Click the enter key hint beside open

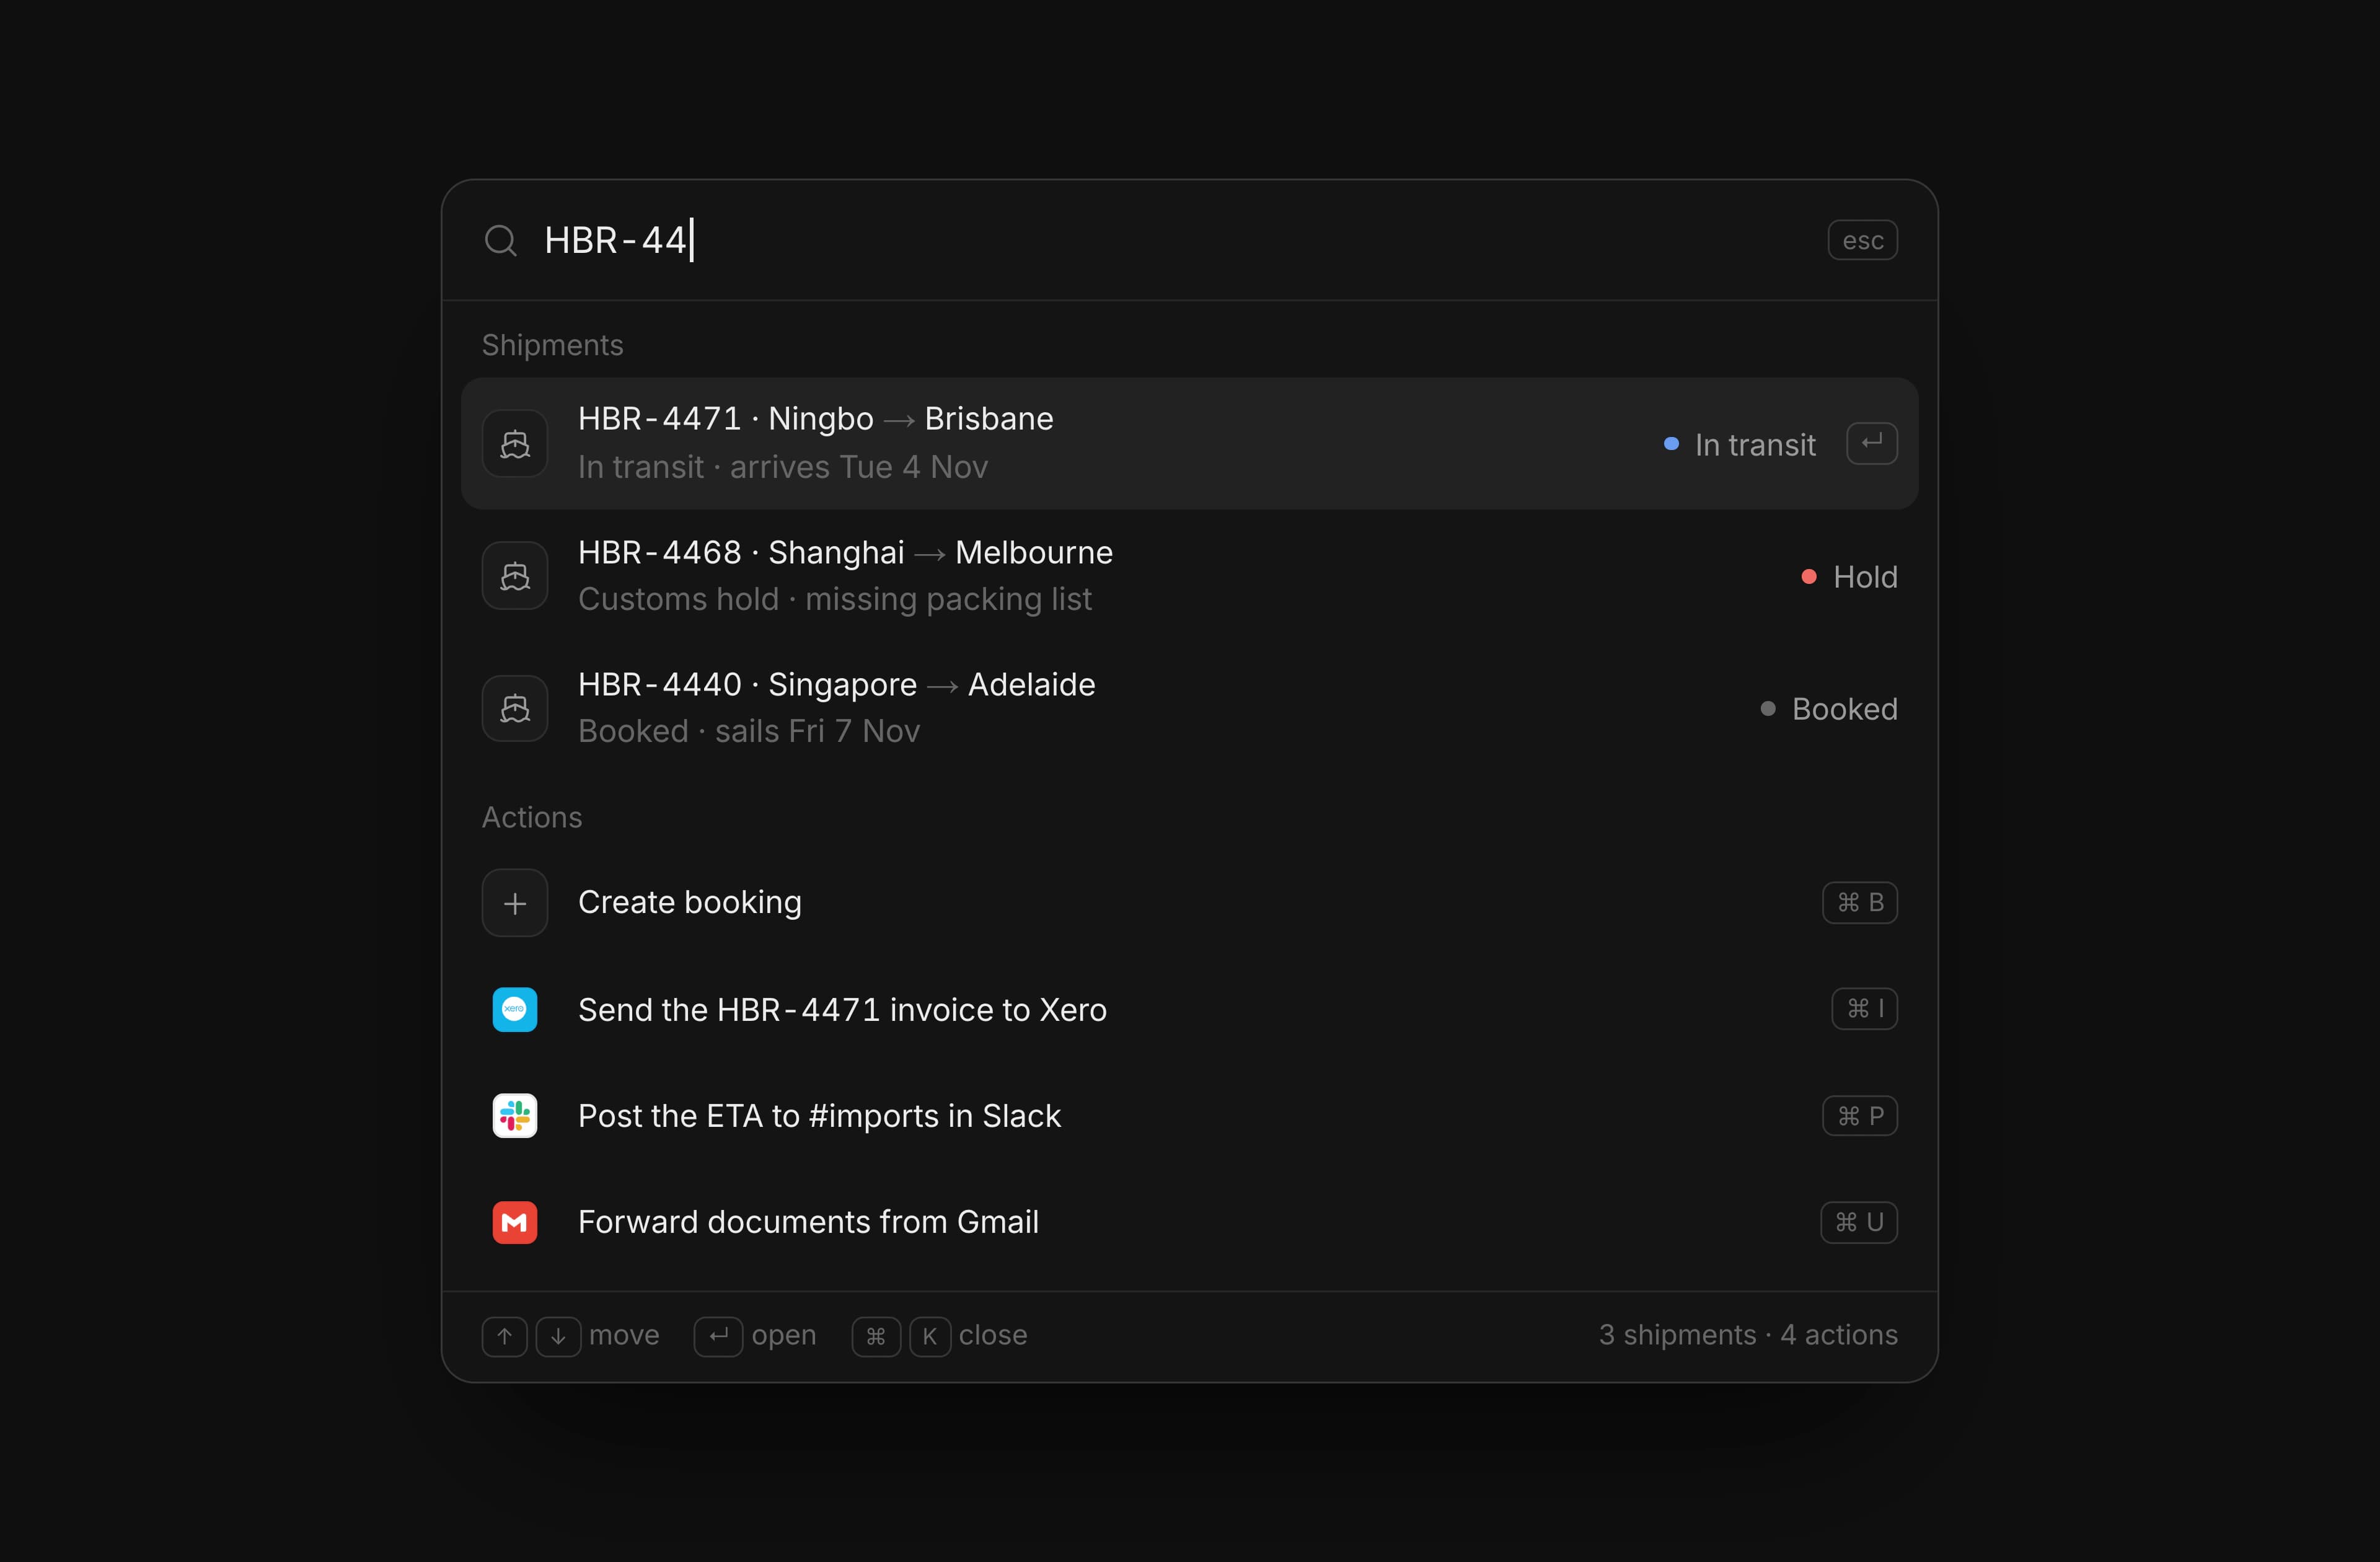[x=718, y=1337]
